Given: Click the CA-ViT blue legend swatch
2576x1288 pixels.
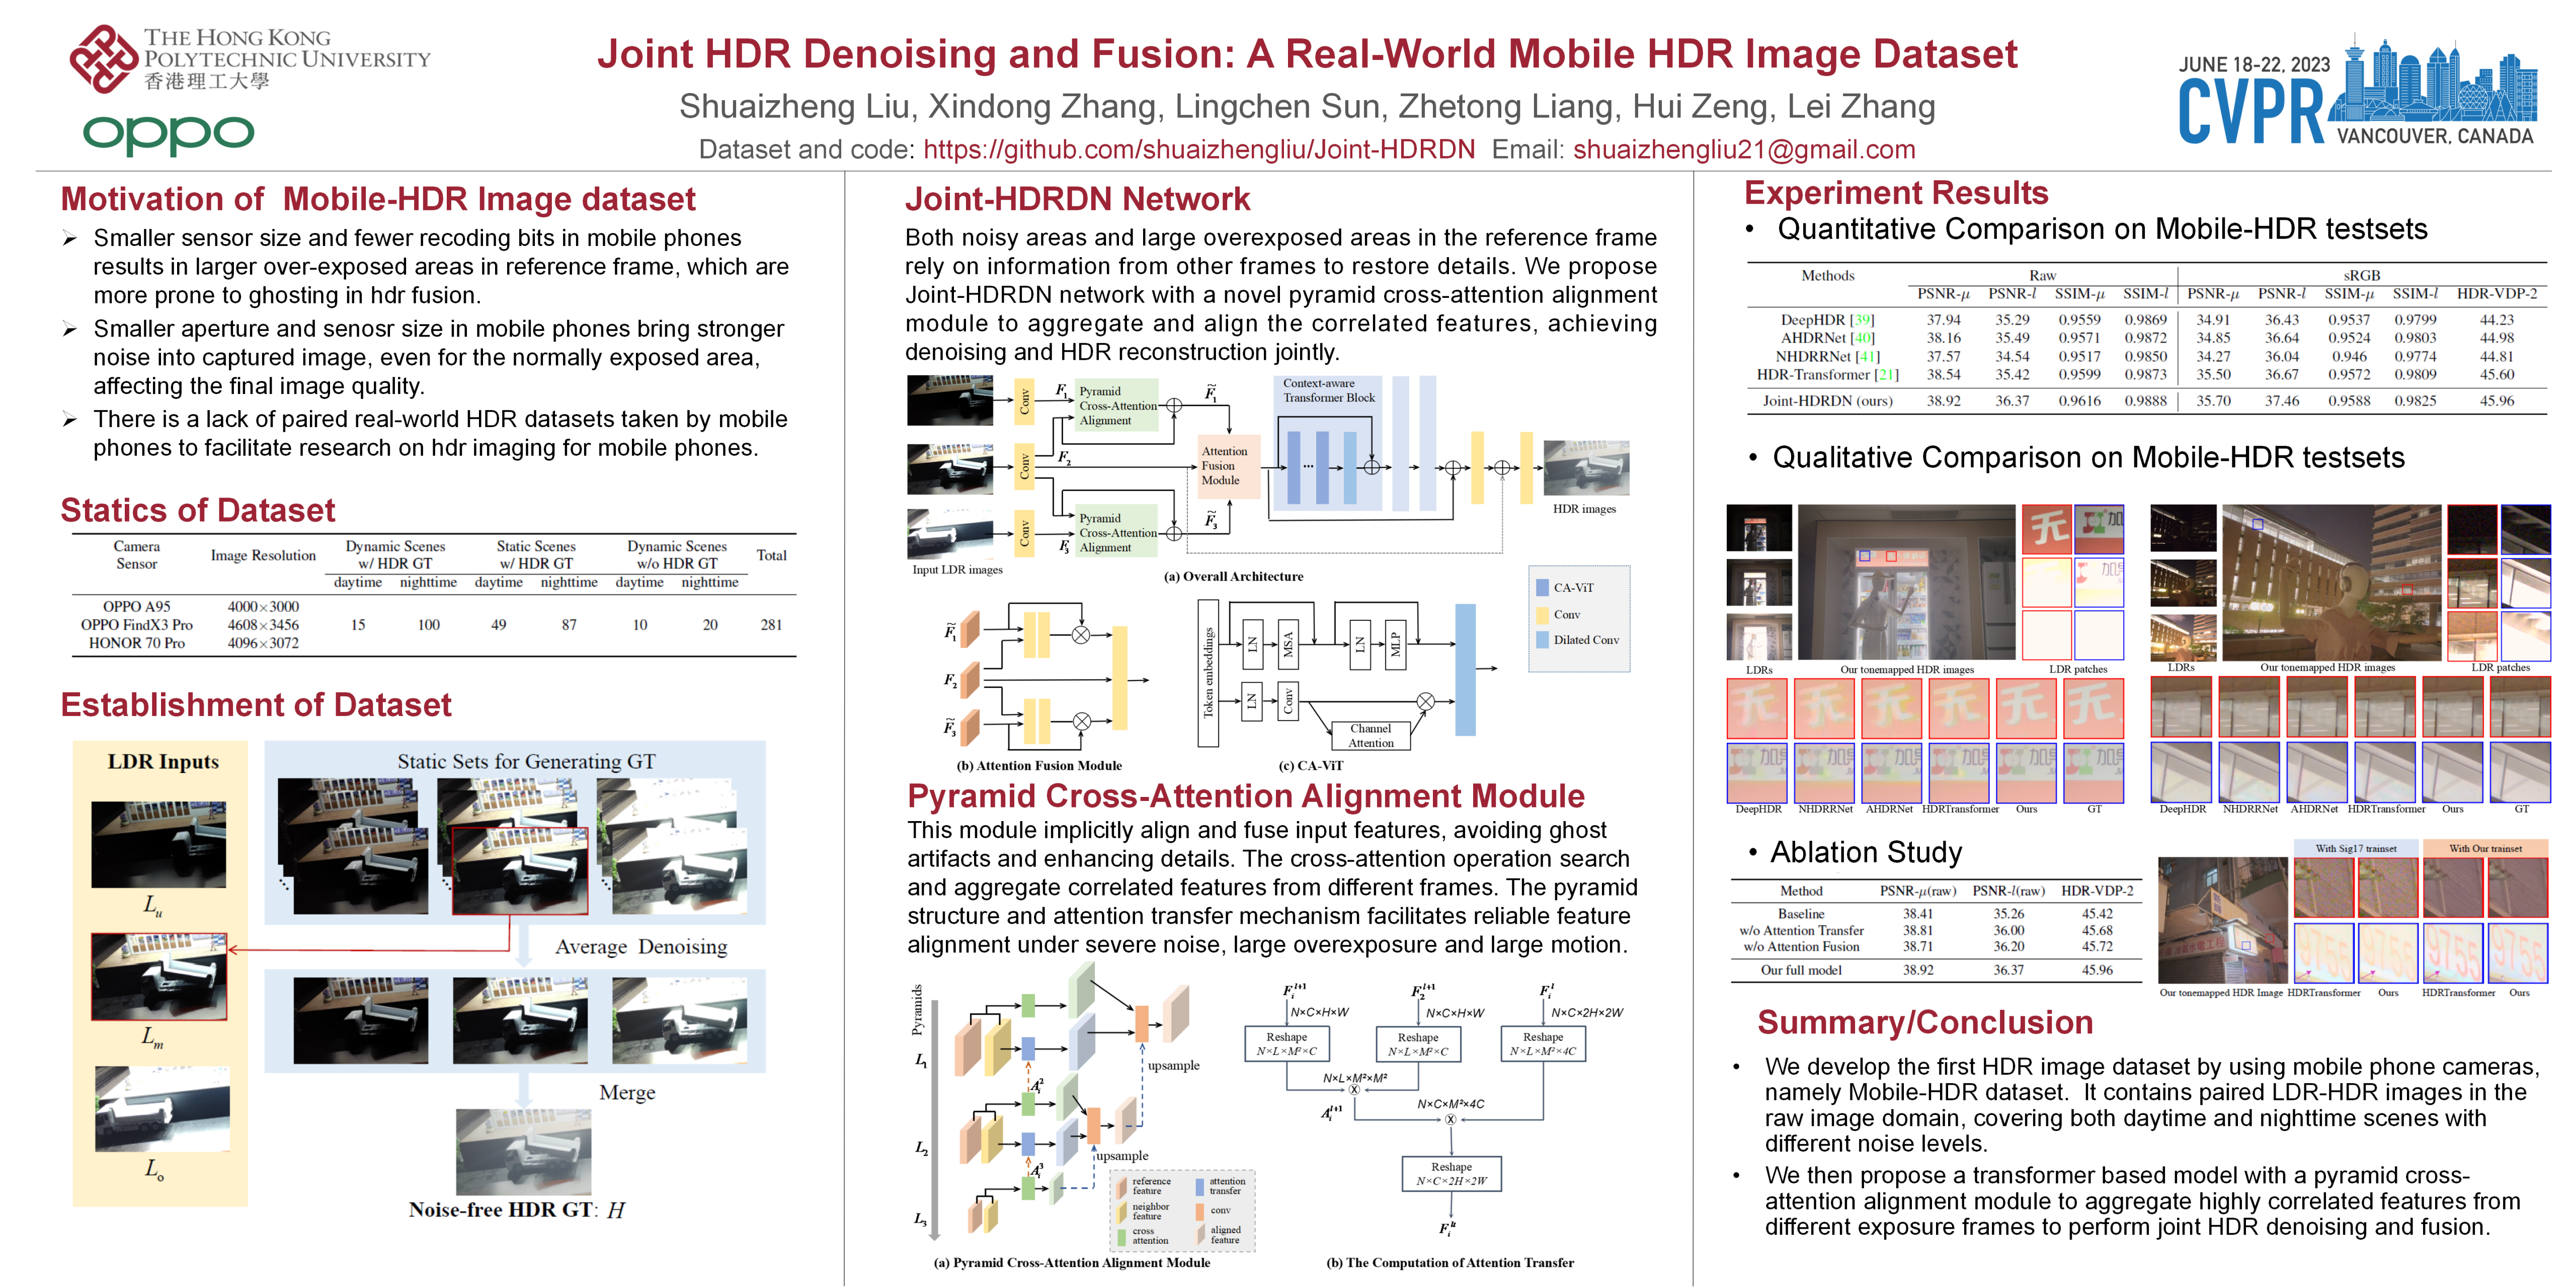Looking at the screenshot, I should 1543,588.
